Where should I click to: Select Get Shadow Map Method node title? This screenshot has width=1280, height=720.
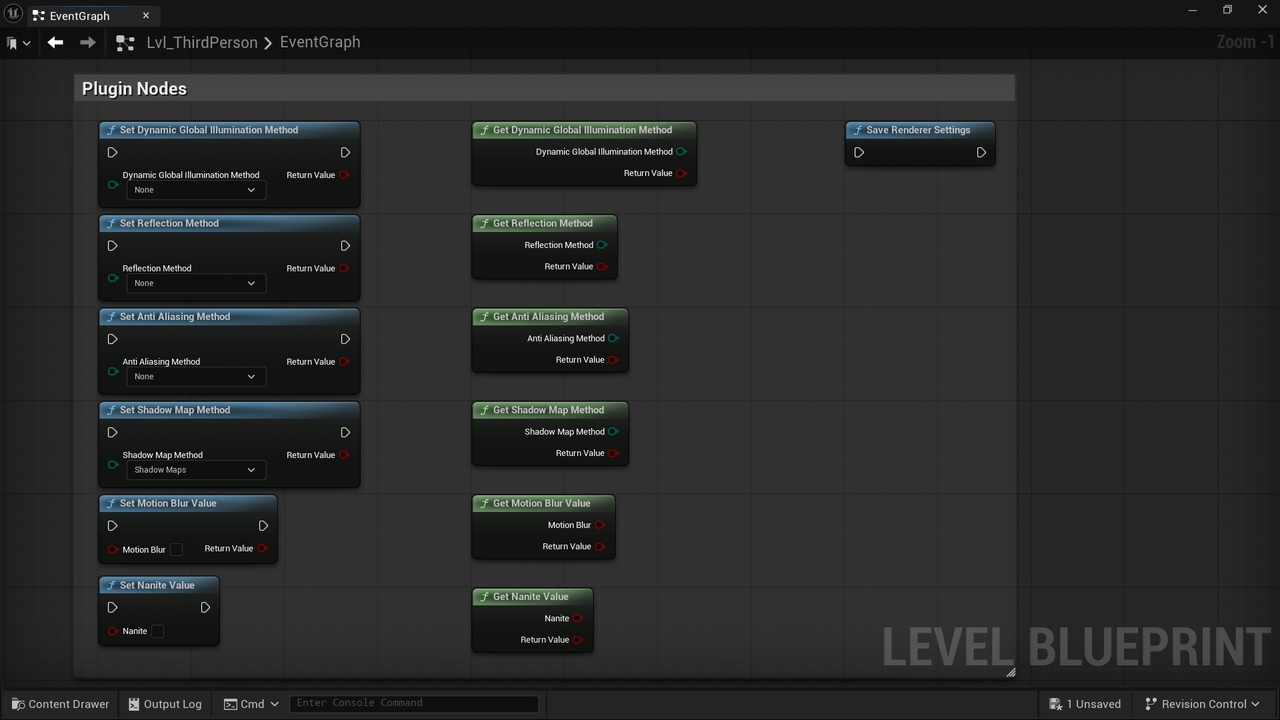pos(550,410)
